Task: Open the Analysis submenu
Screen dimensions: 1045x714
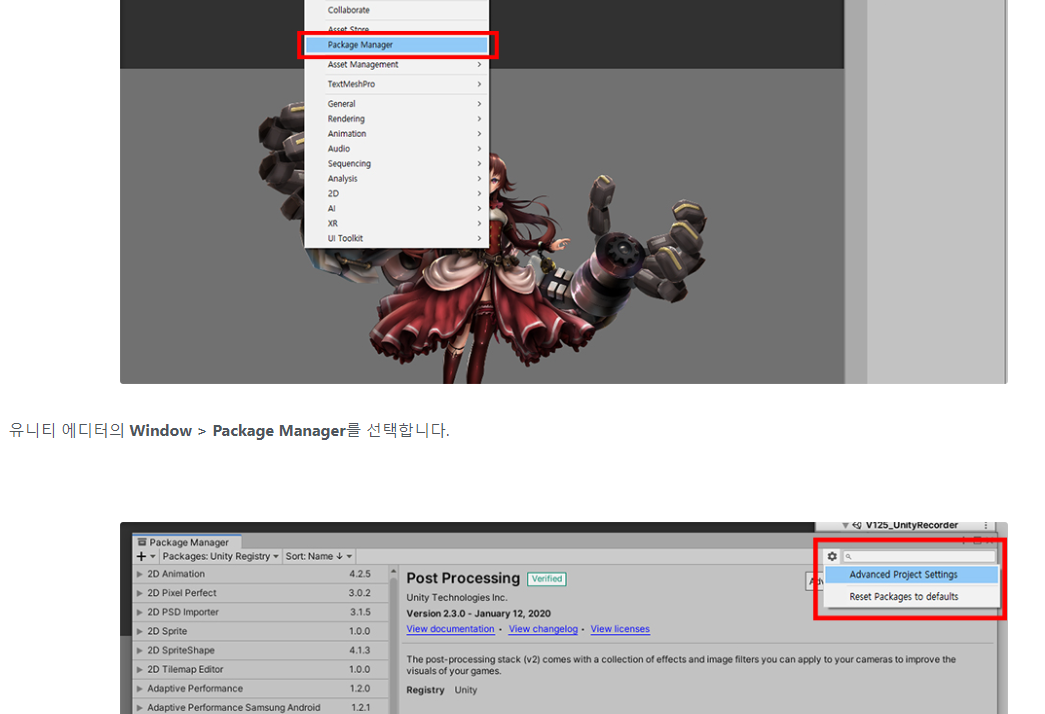Action: pyautogui.click(x=397, y=179)
